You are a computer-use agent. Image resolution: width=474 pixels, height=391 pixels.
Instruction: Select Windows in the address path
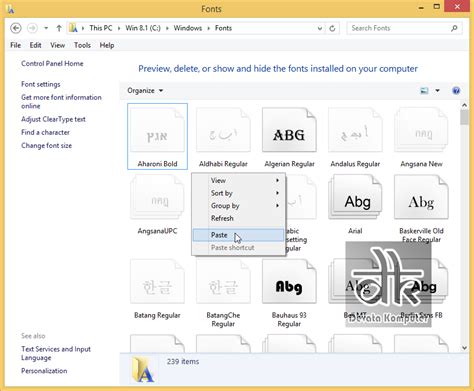click(x=188, y=28)
